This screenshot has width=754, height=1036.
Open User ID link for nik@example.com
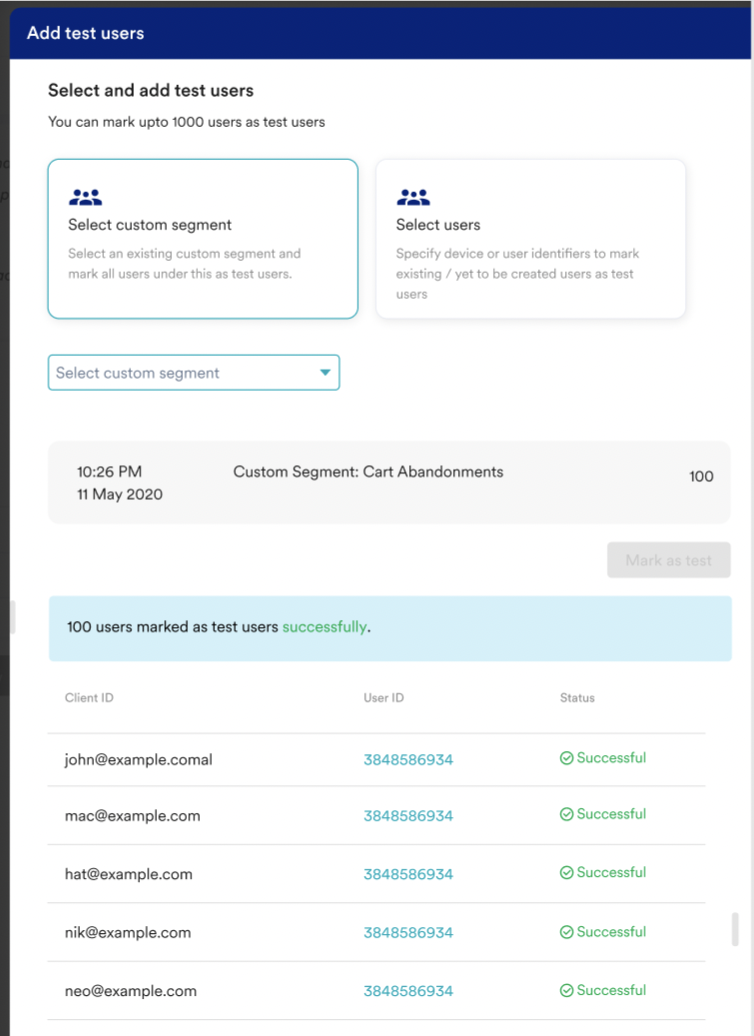pos(408,932)
